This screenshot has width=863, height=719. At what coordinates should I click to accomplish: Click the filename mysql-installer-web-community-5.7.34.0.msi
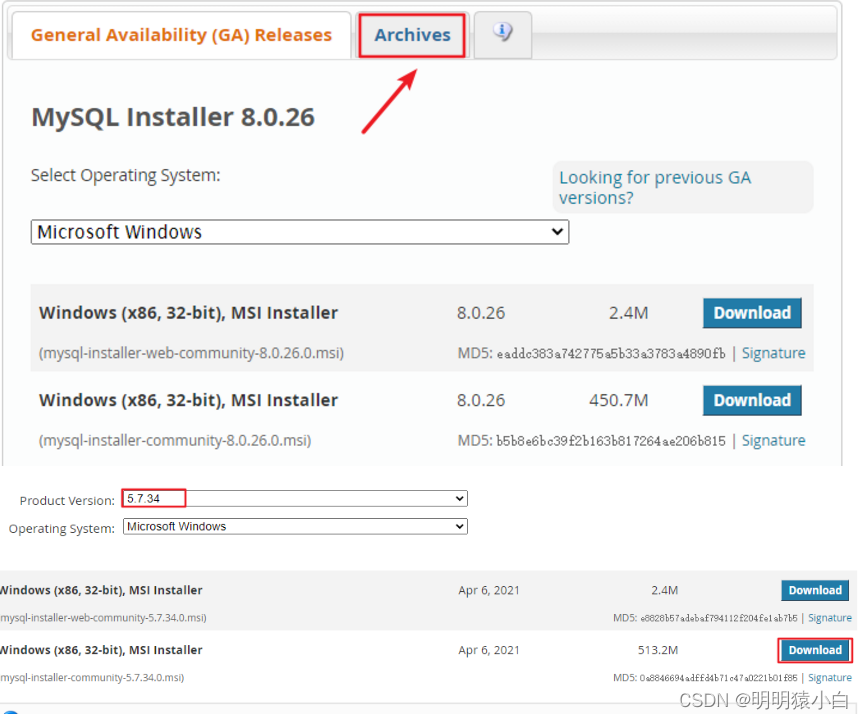(x=103, y=618)
